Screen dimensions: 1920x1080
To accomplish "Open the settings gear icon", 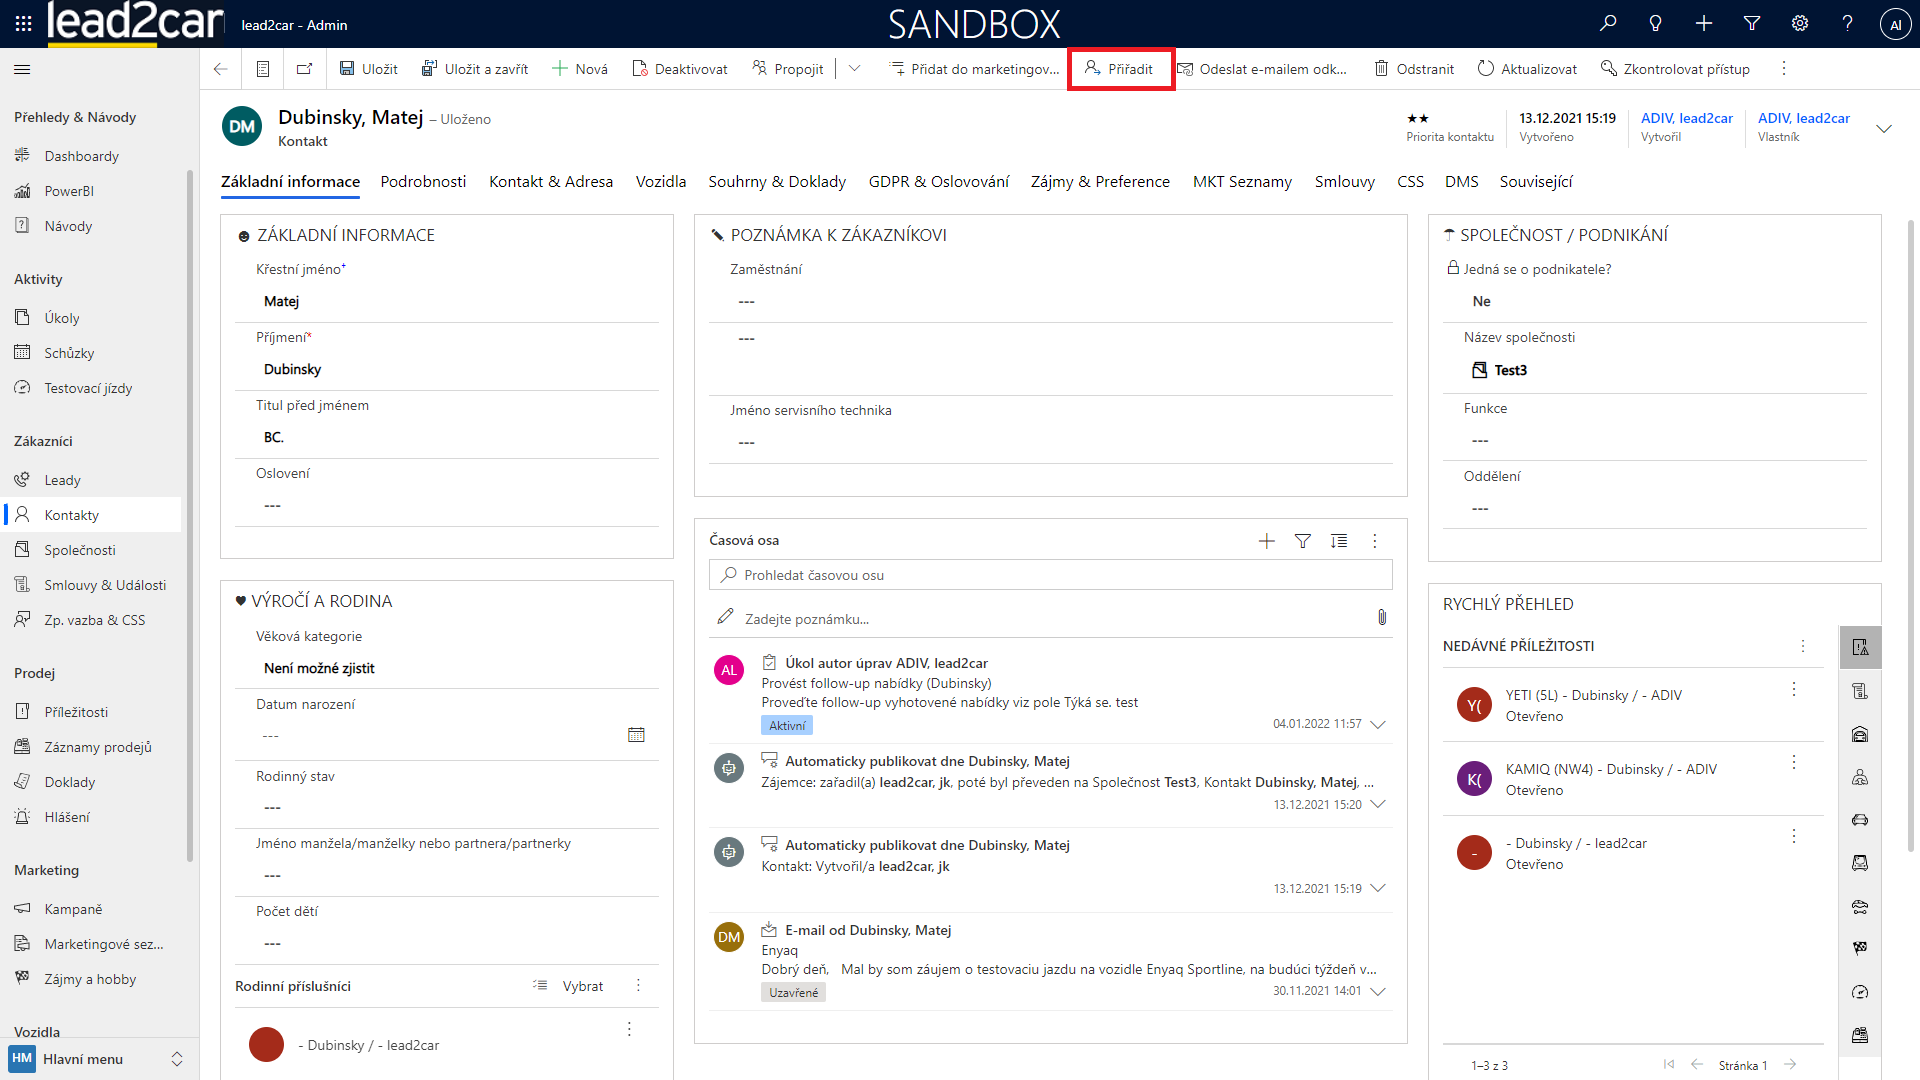I will (1800, 24).
